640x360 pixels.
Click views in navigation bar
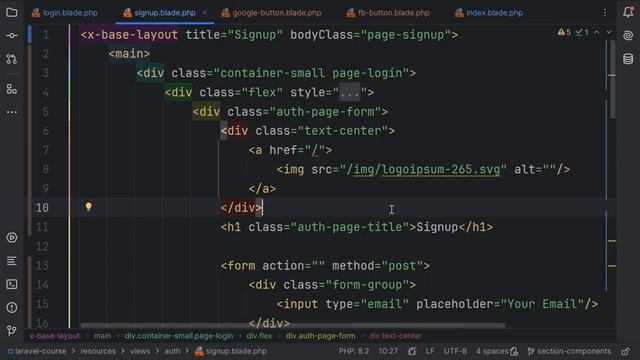click(x=140, y=351)
